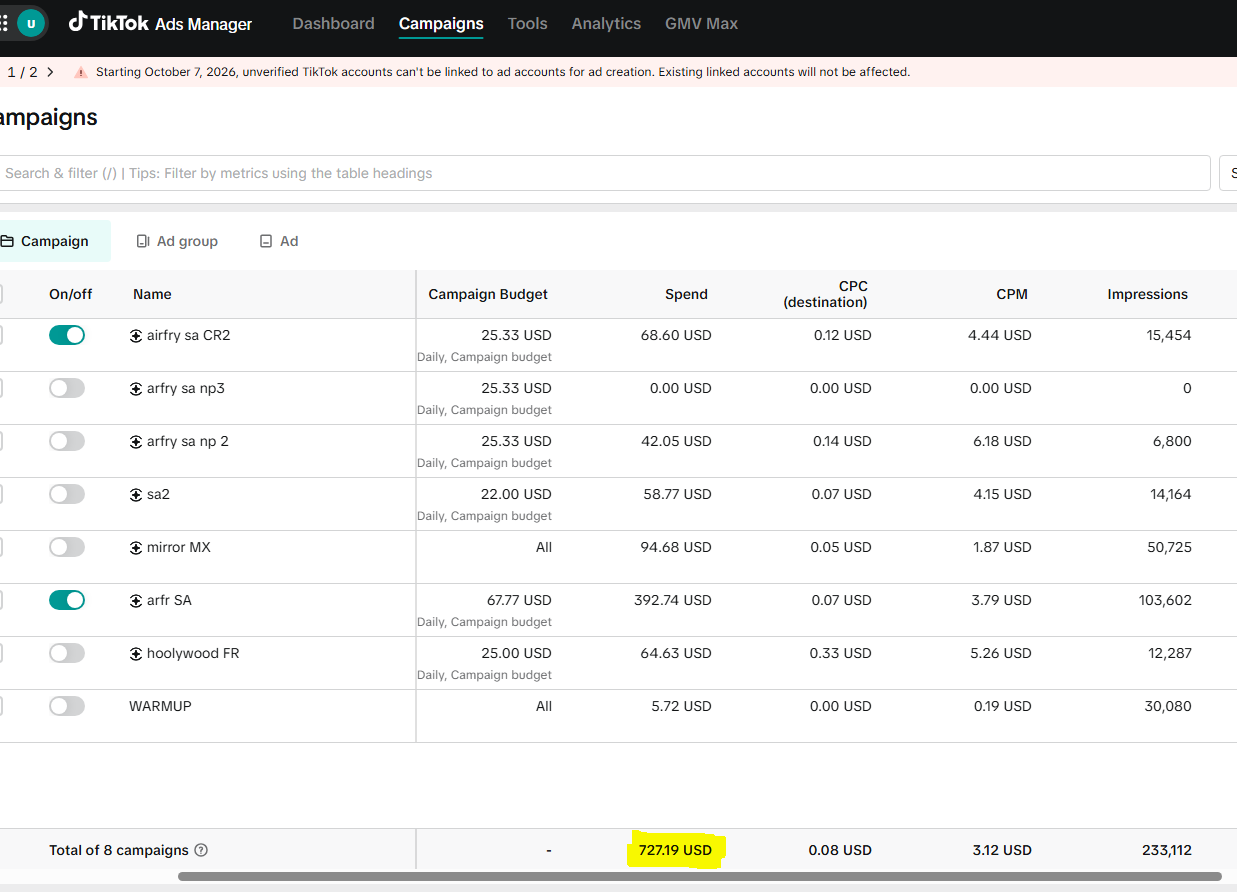The height and width of the screenshot is (892, 1237).
Task: Select the 392.74 USD spend value
Action: tap(673, 600)
